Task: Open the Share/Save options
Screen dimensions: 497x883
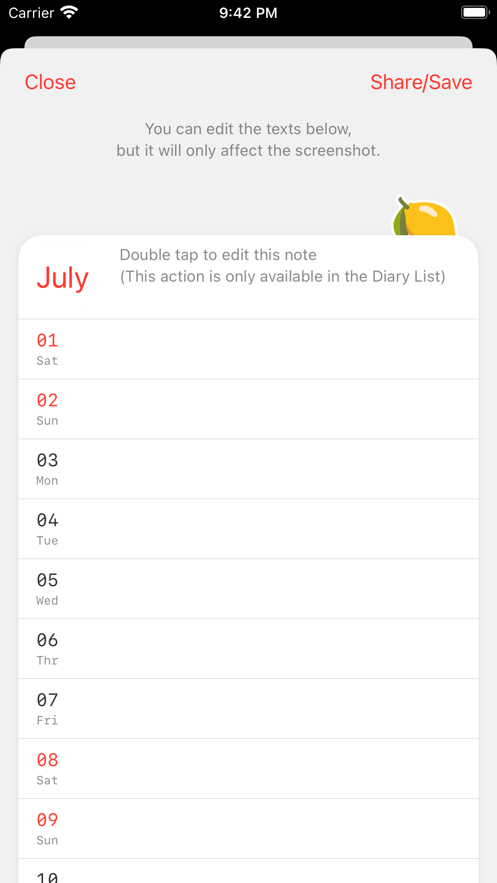Action: pos(421,82)
